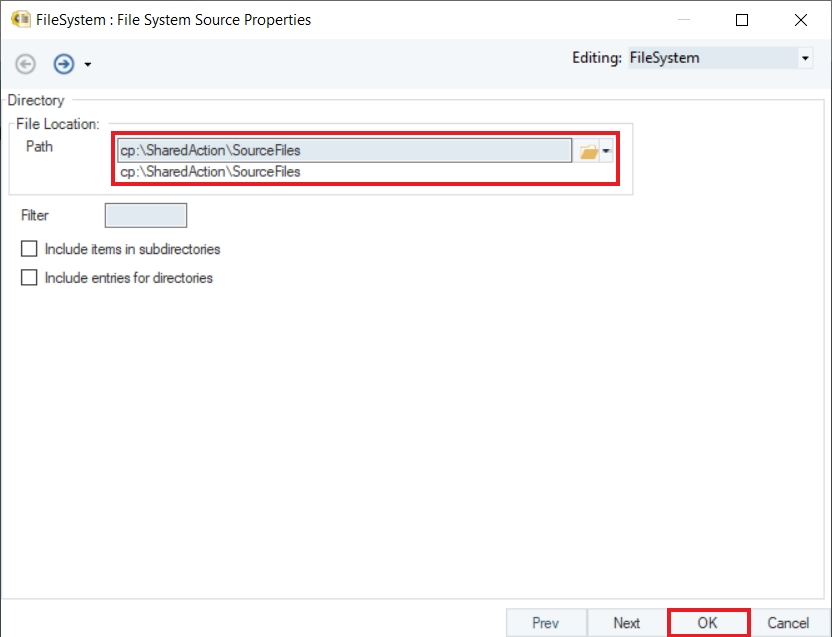This screenshot has width=832, height=637.
Task: Open the forward arrow dropdown menu
Action: (x=88, y=65)
